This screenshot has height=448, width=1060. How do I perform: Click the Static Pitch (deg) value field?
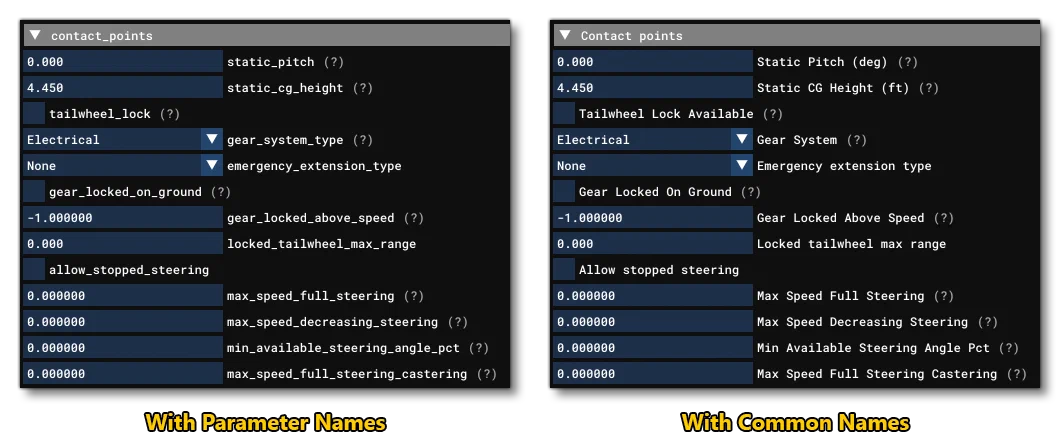click(x=653, y=61)
